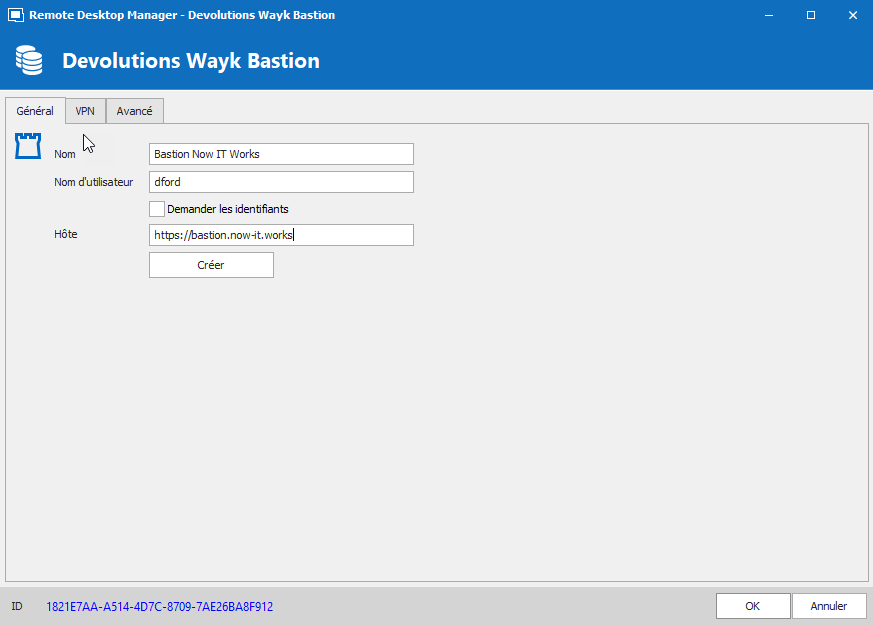Screen dimensions: 873x625
Task: Click the Créer button
Action: tap(211, 265)
